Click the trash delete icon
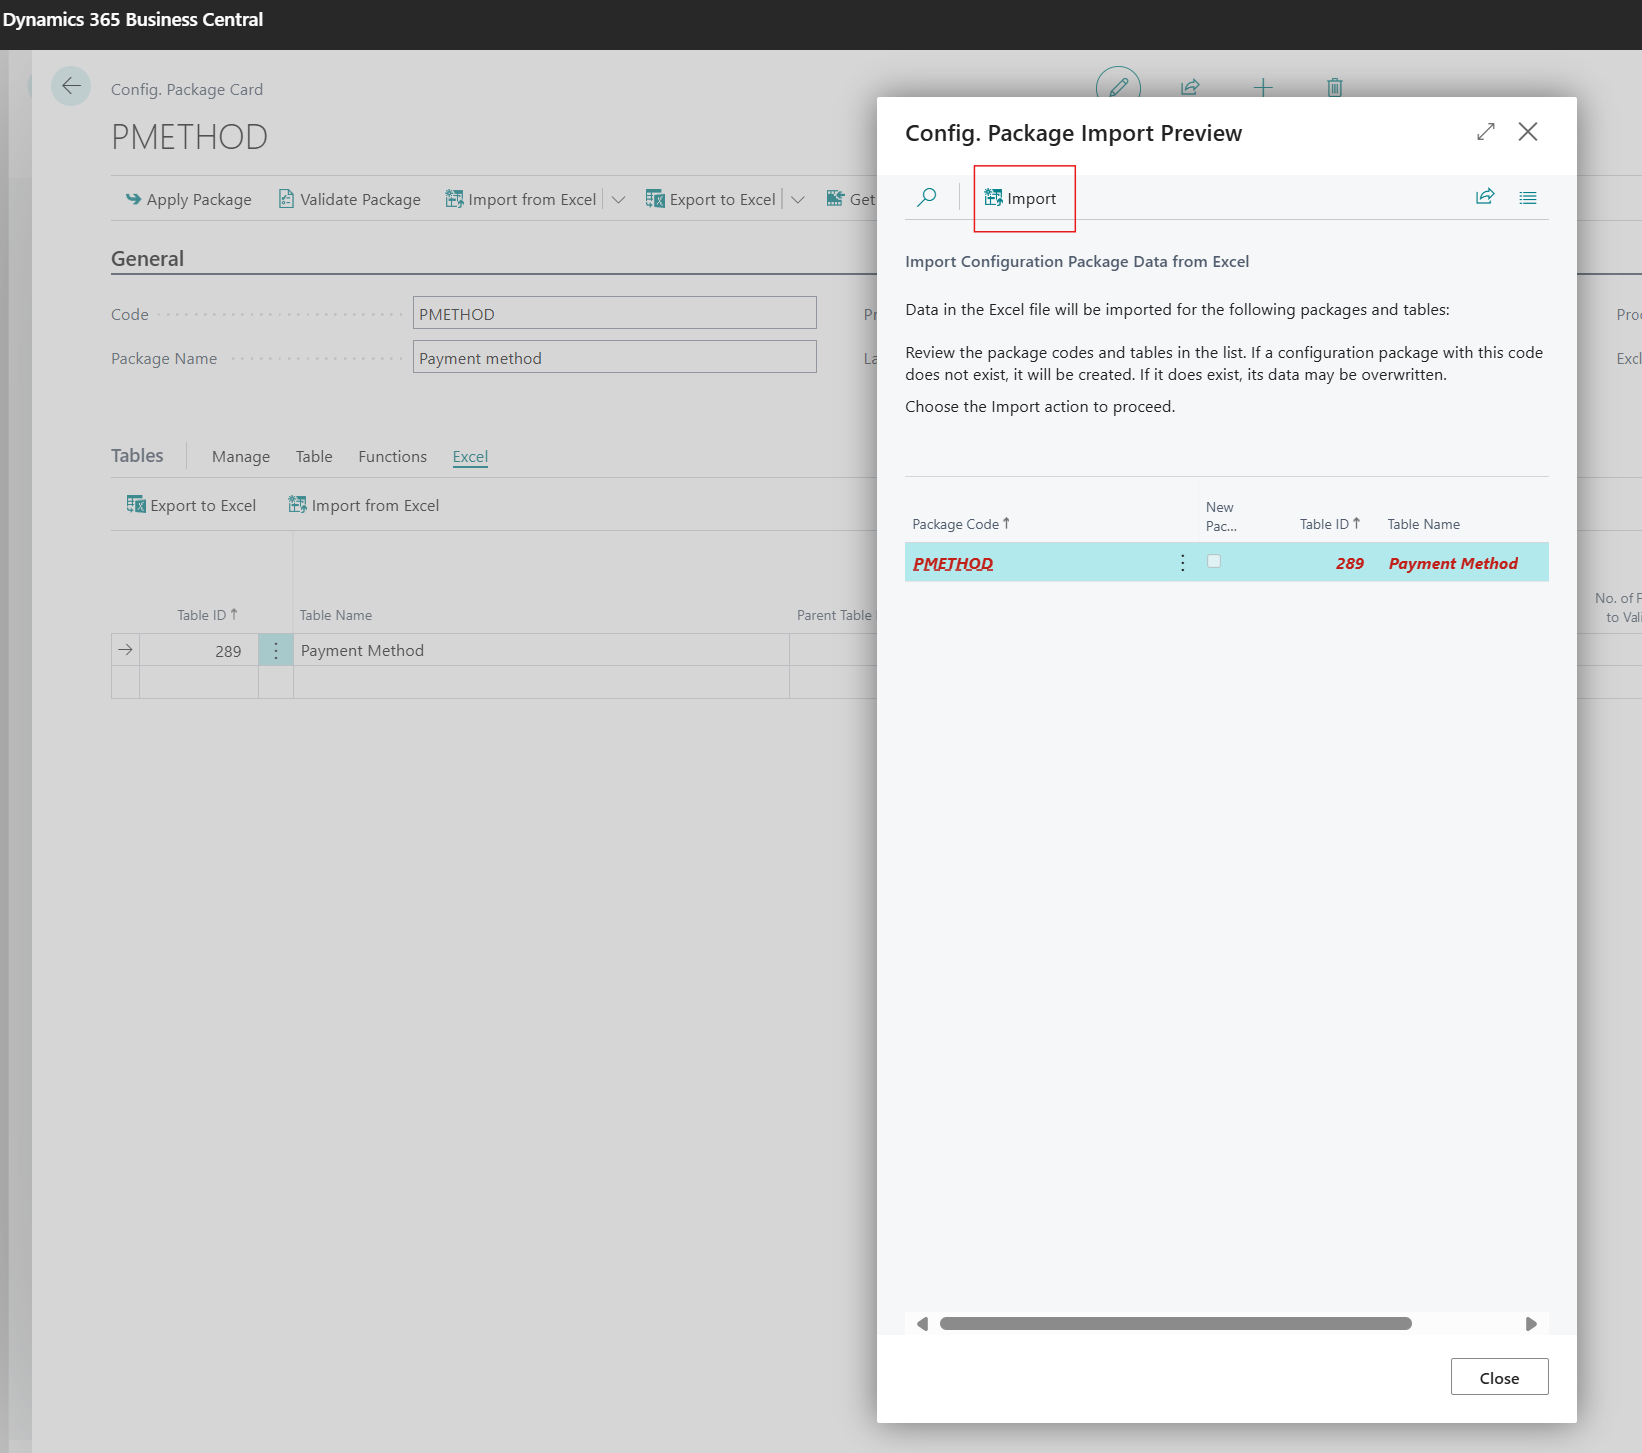 [1334, 88]
